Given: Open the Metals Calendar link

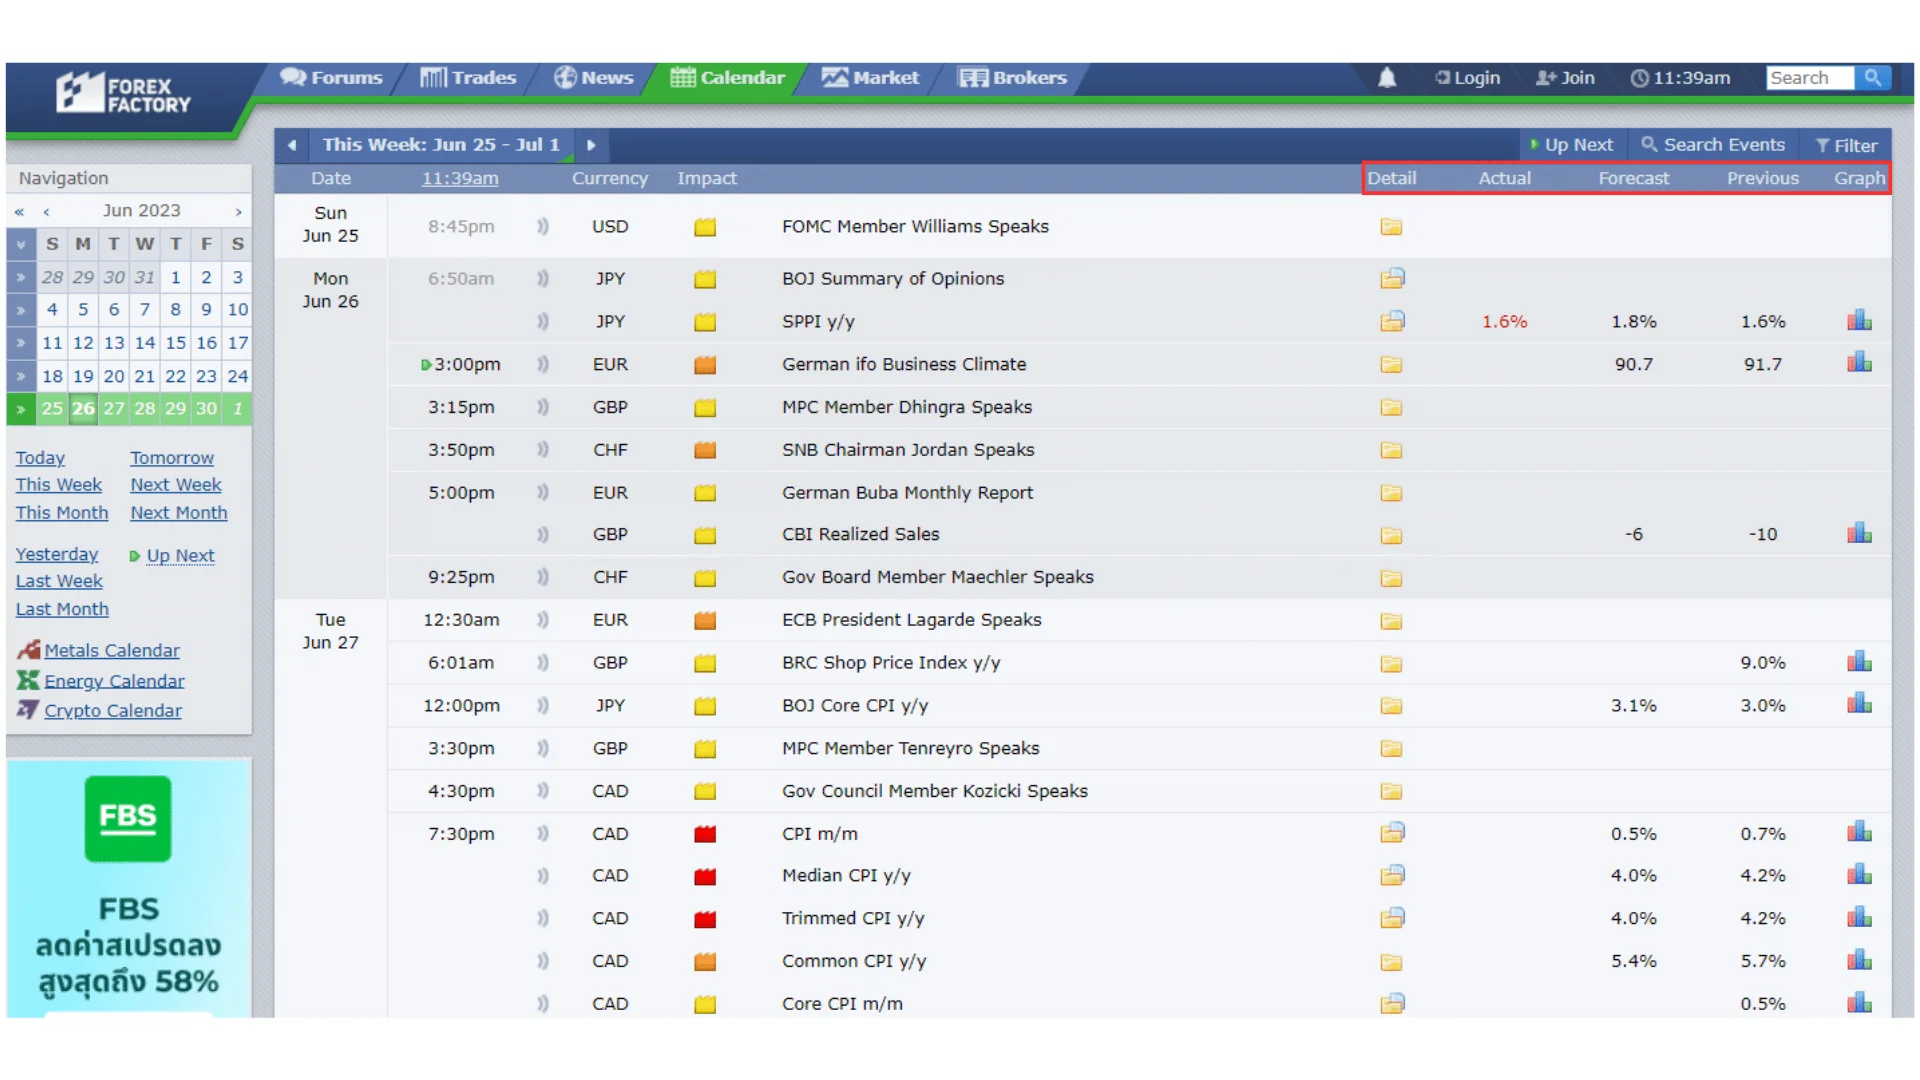Looking at the screenshot, I should [112, 650].
